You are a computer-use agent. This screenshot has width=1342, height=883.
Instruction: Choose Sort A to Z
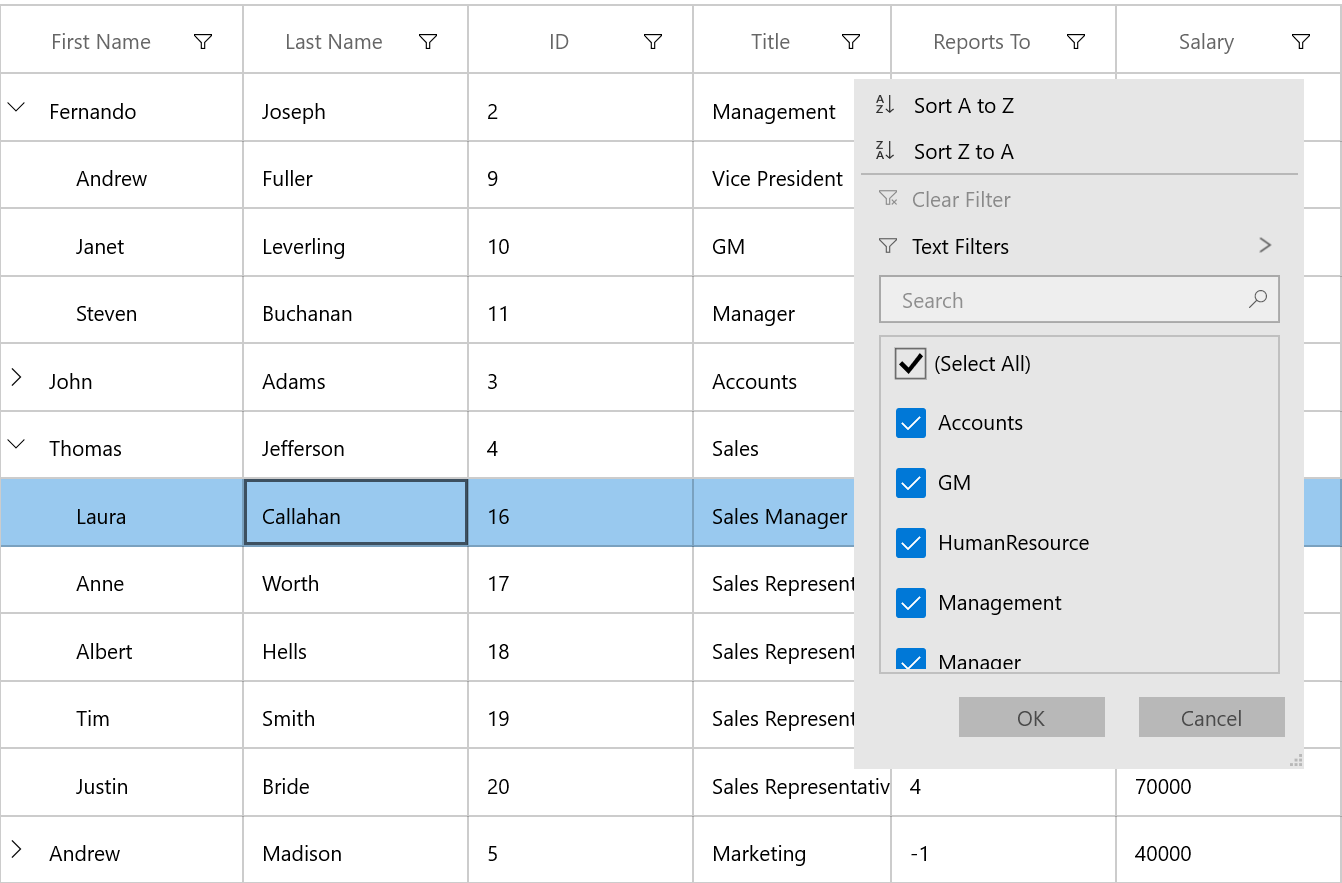pos(963,106)
